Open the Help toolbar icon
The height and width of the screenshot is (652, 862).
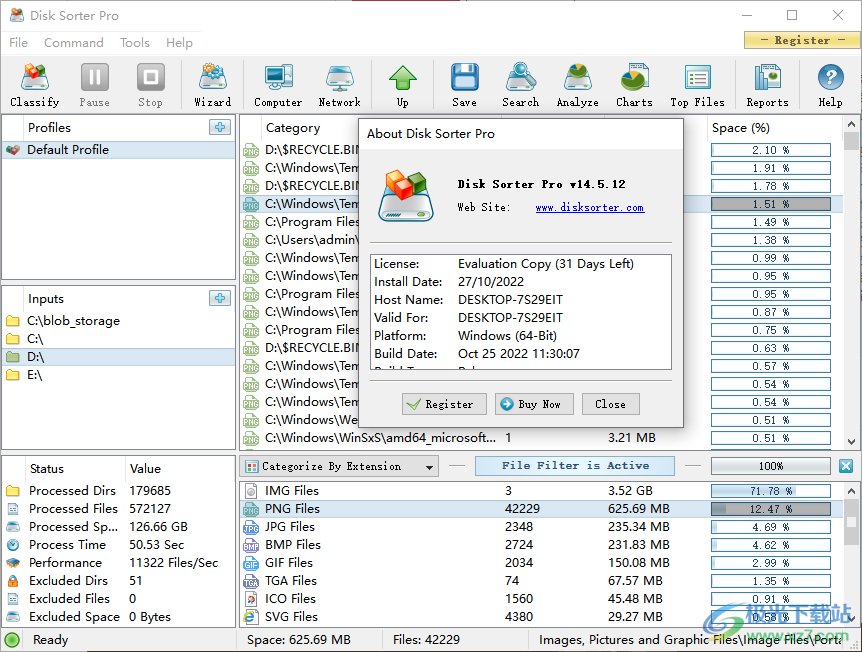(x=830, y=85)
